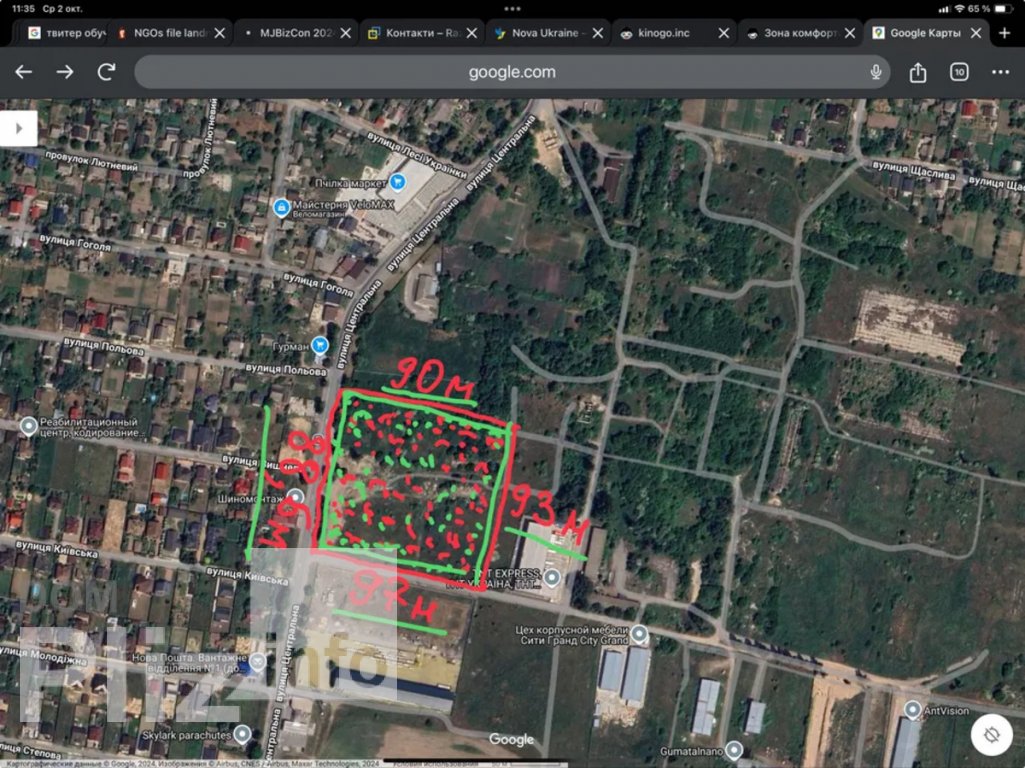Viewport: 1025px width, 768px height.
Task: Select the Гурман store map marker
Action: click(x=320, y=346)
